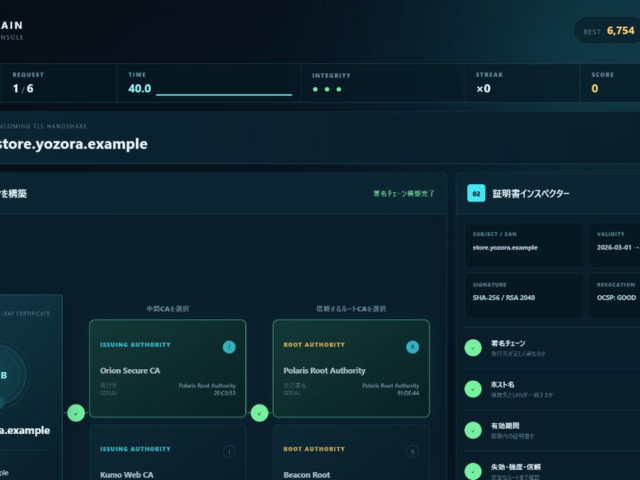Click the 中間CAを選択 column label
Screen dimensions: 640x480
(x=168, y=309)
